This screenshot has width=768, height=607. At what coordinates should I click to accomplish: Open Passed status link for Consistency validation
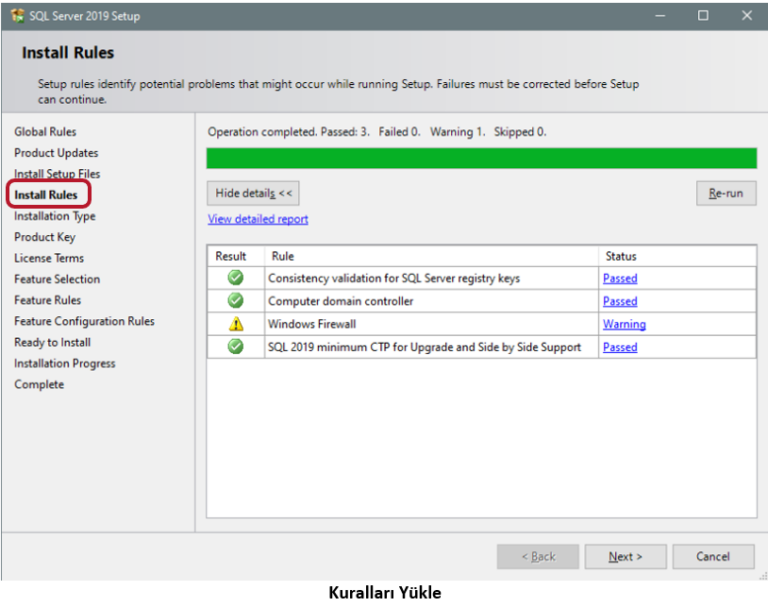pyautogui.click(x=619, y=278)
